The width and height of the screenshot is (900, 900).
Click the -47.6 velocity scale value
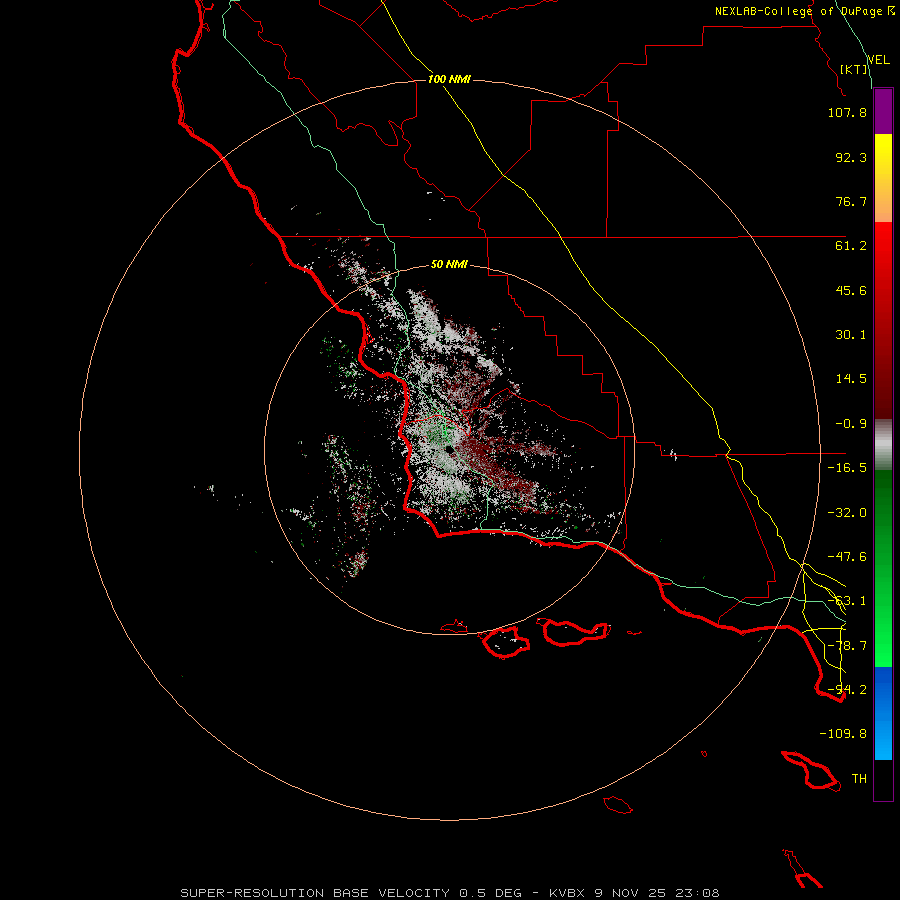tap(847, 557)
